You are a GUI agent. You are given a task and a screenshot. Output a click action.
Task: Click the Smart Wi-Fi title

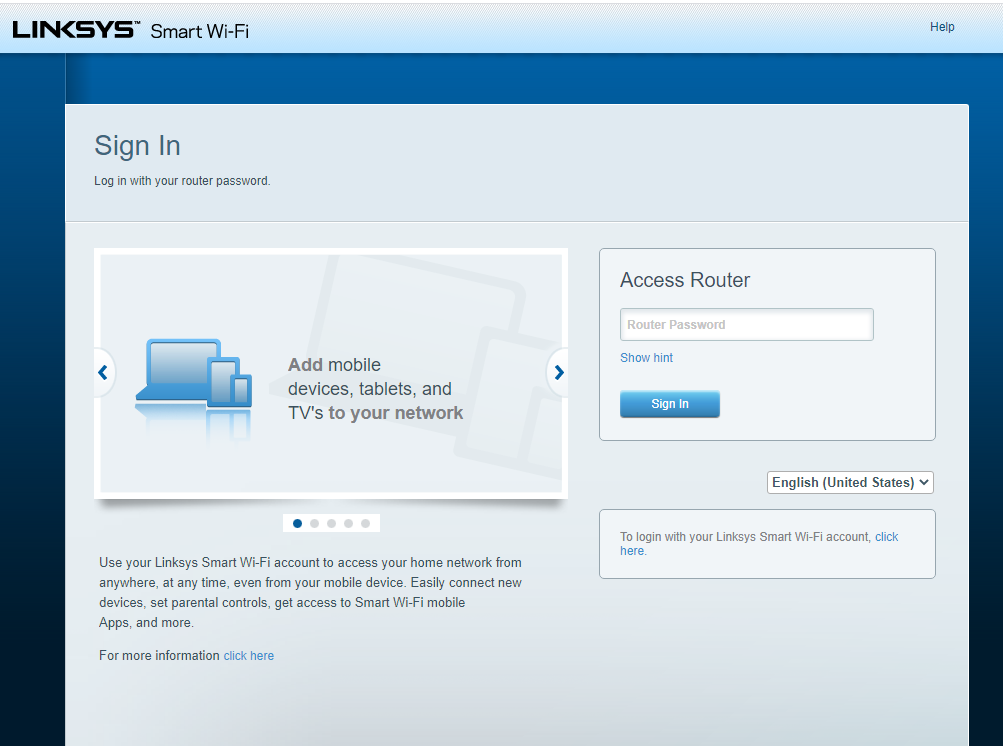click(202, 31)
